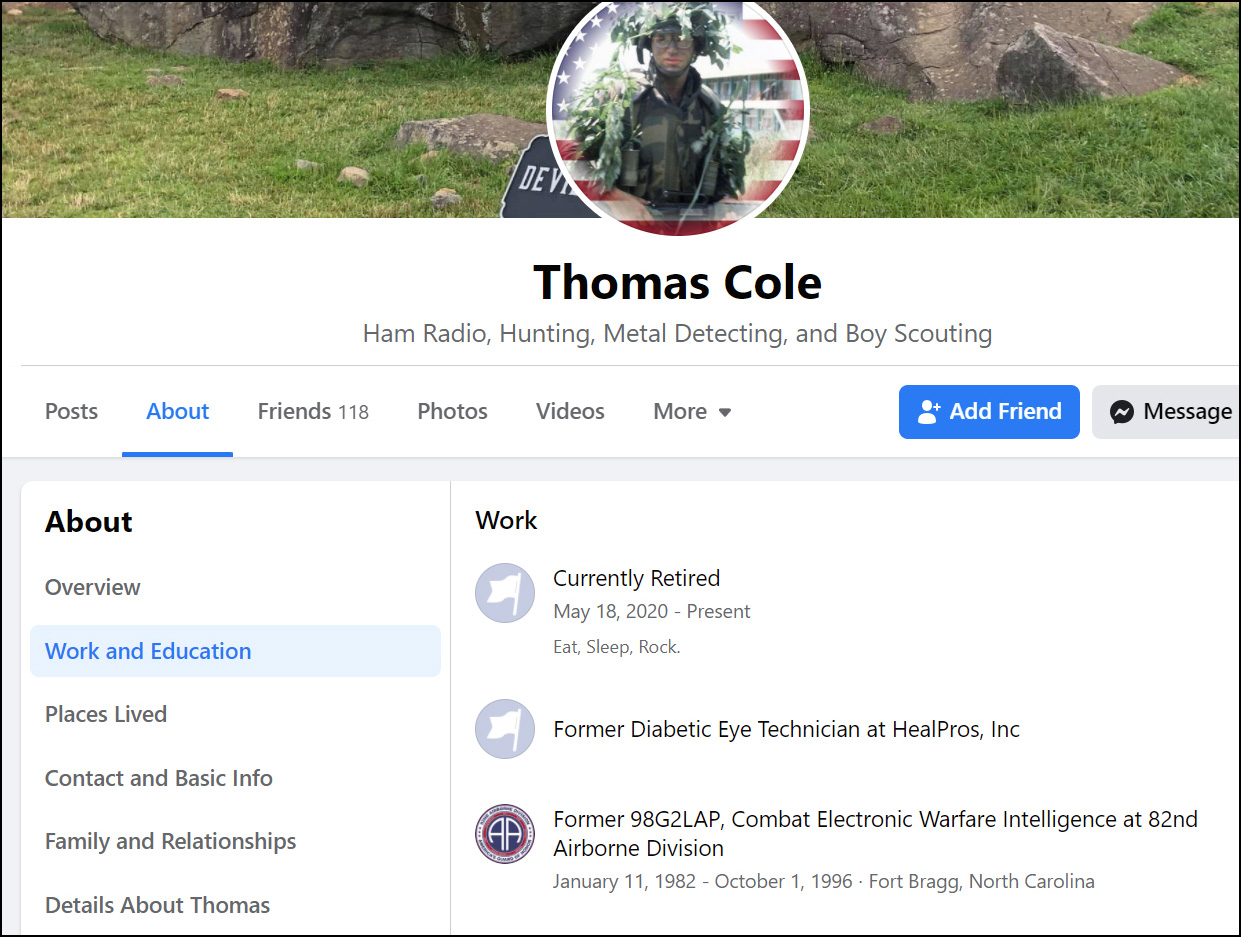Show Contact and Basic Info
Screen dimensions: 1241x937
click(159, 778)
